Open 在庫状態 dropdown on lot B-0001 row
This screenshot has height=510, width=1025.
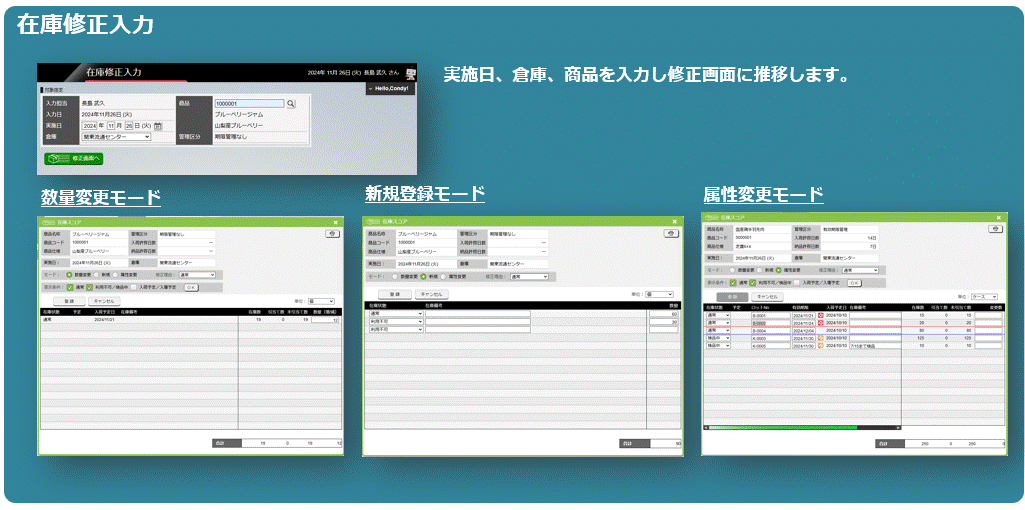coord(718,315)
